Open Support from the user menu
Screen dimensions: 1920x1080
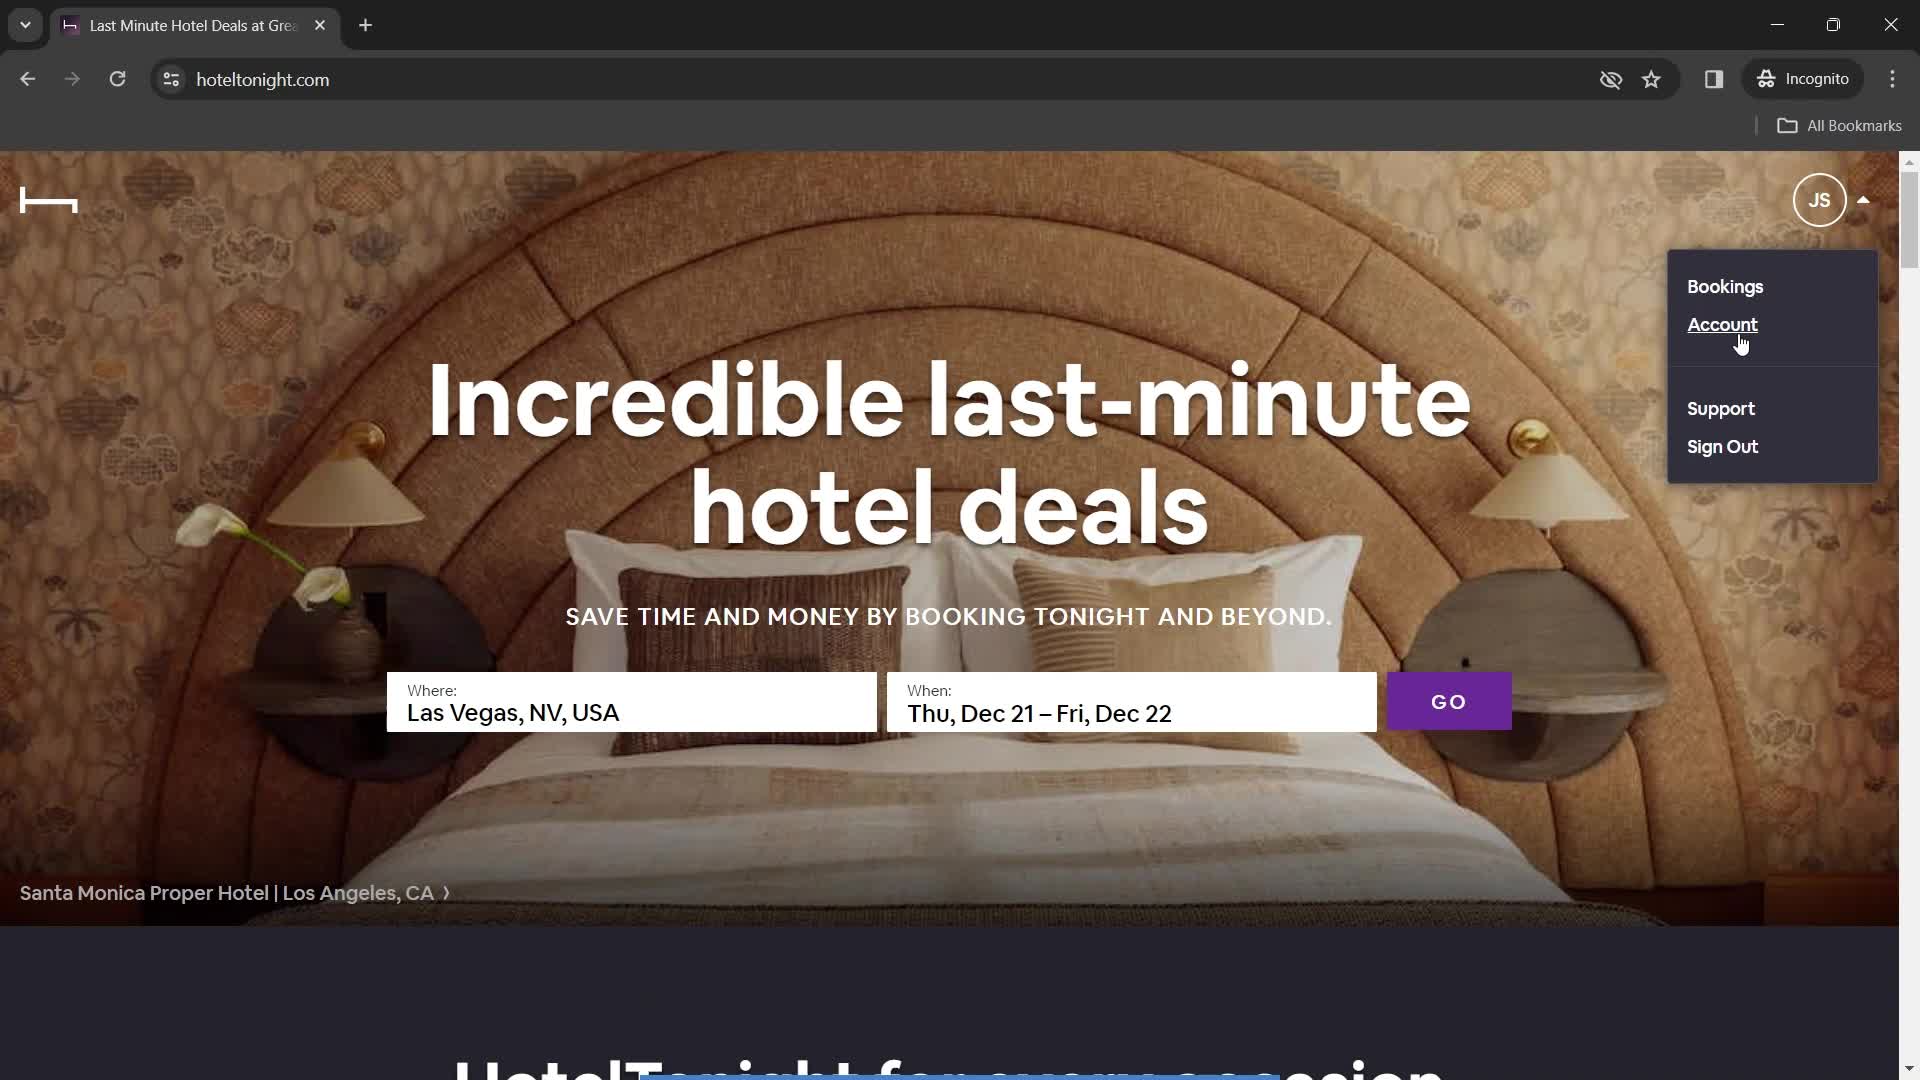click(x=1721, y=407)
